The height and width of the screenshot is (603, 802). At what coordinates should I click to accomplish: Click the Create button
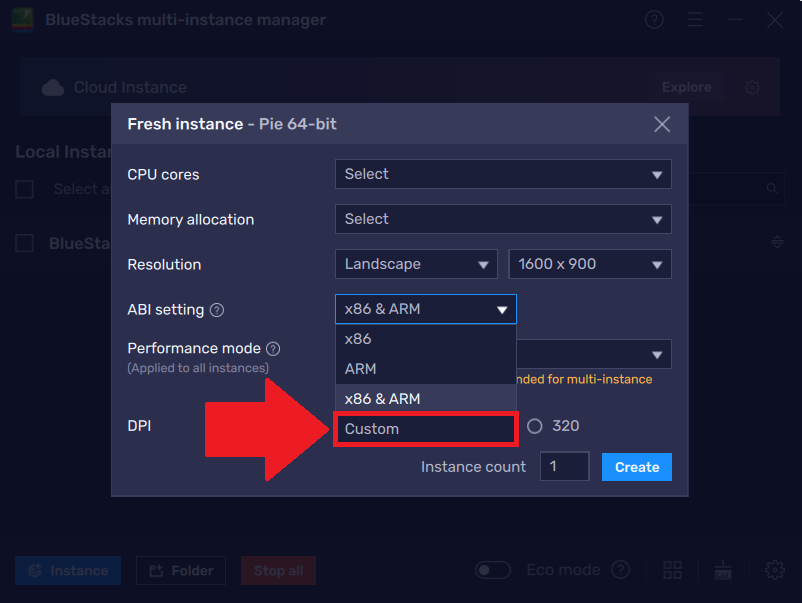tap(637, 467)
